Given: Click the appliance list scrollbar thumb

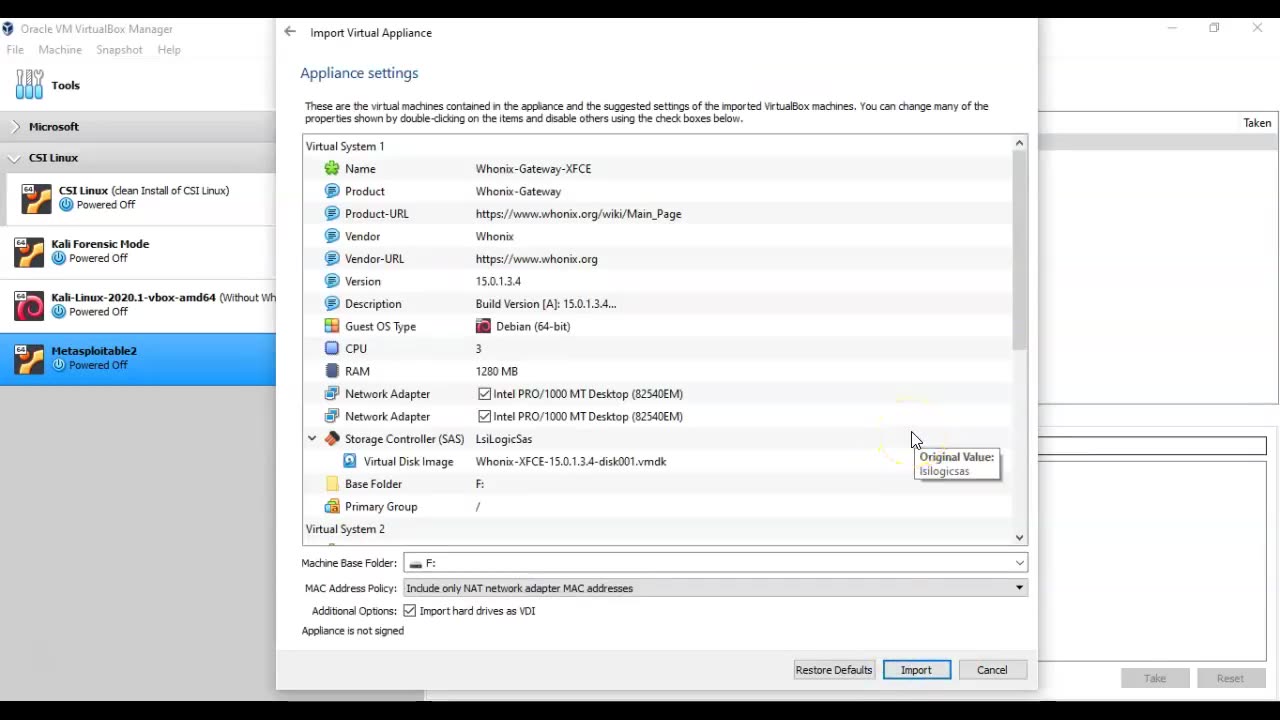Looking at the screenshot, I should tap(1019, 250).
